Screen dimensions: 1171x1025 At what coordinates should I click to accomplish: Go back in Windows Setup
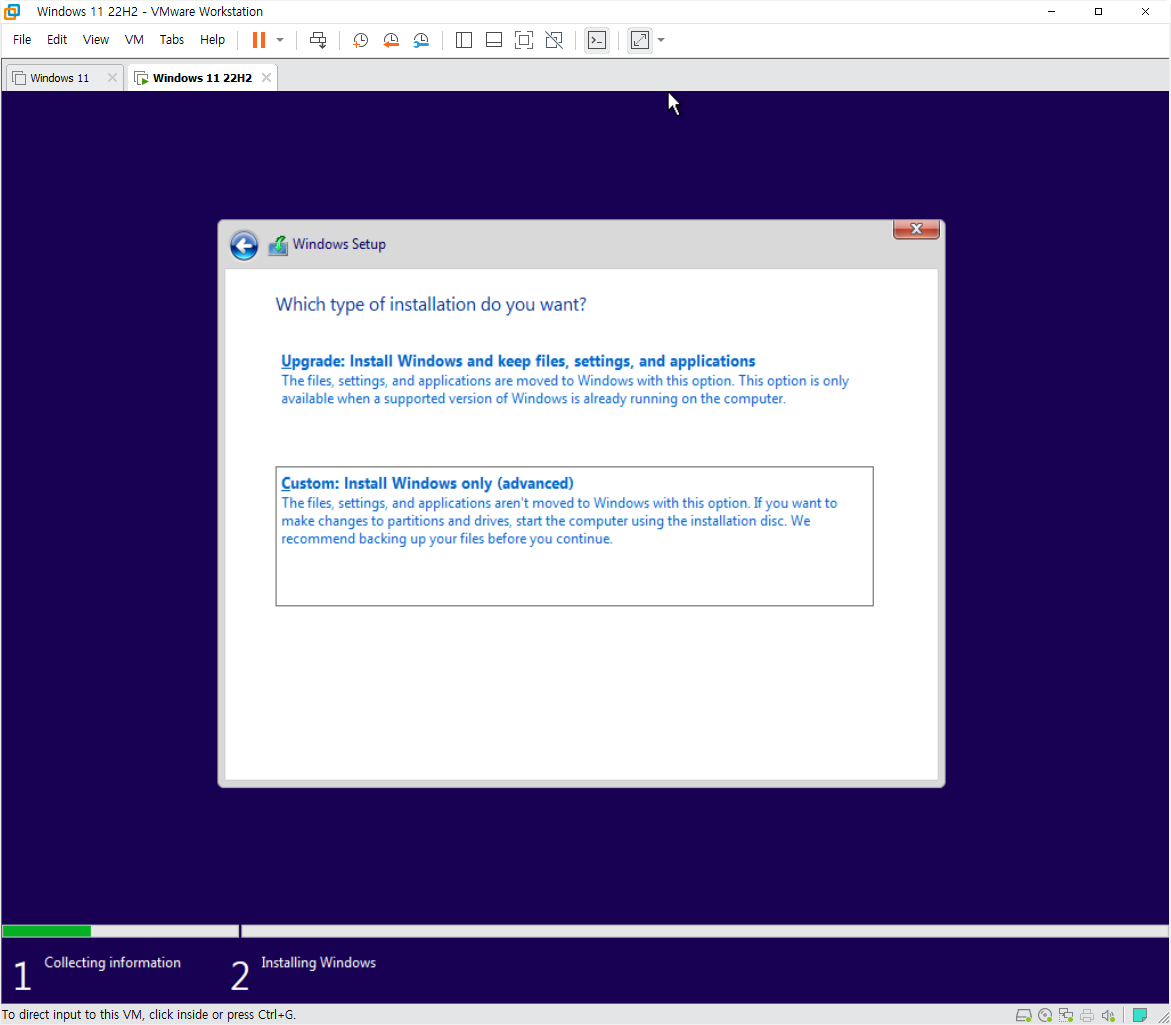tap(243, 245)
